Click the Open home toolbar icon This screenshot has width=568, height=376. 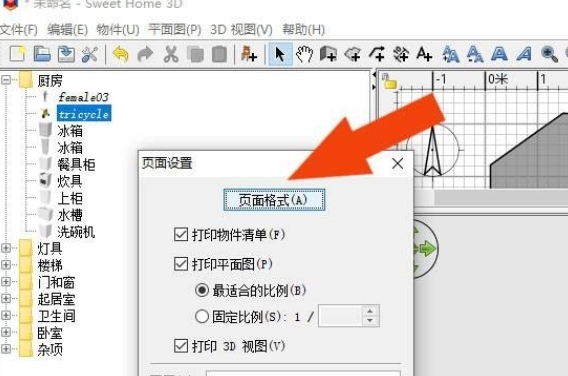[42, 54]
